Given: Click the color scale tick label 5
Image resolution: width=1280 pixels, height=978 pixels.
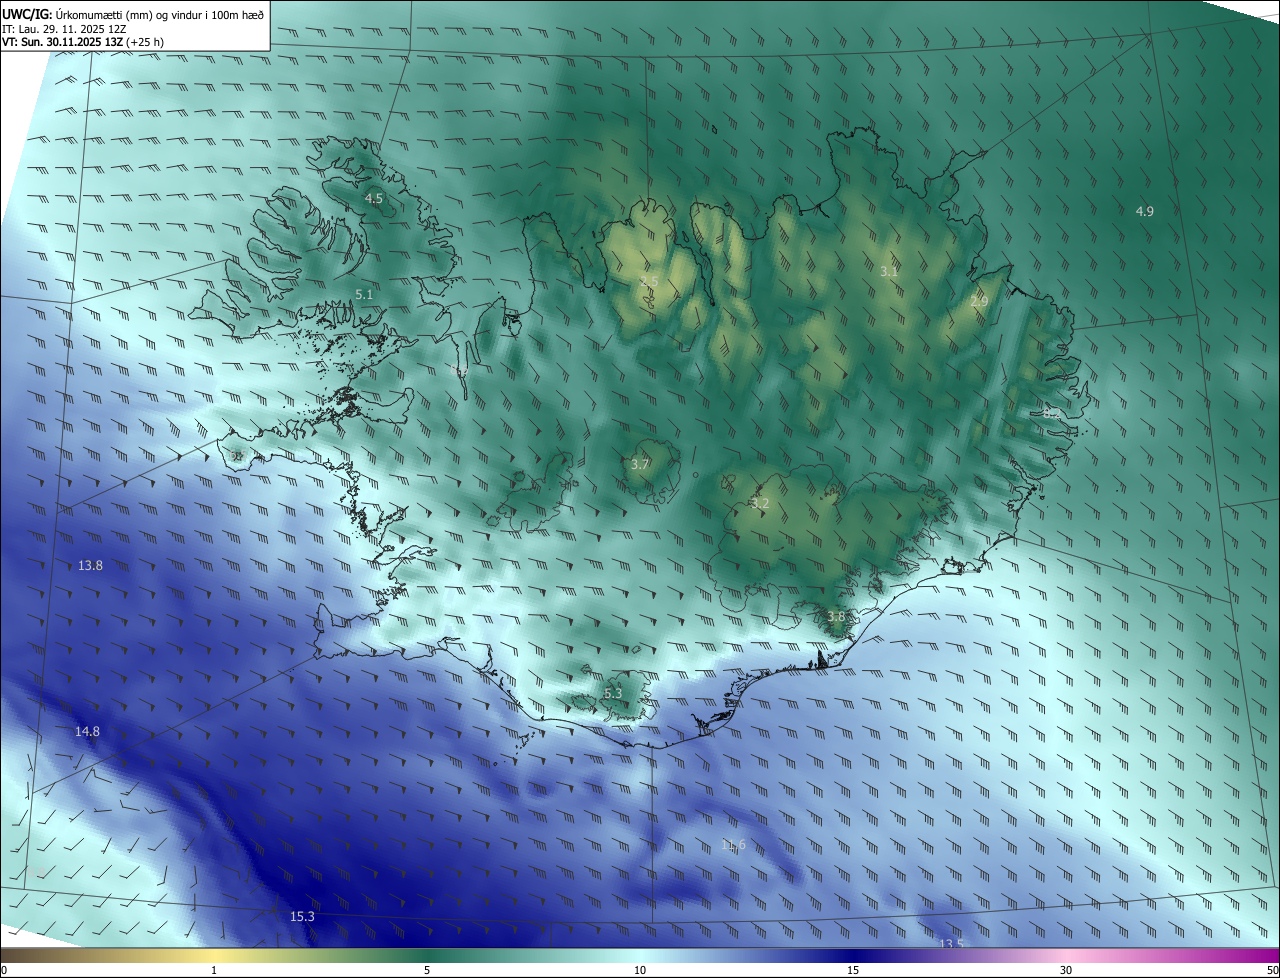Looking at the screenshot, I should (x=427, y=970).
